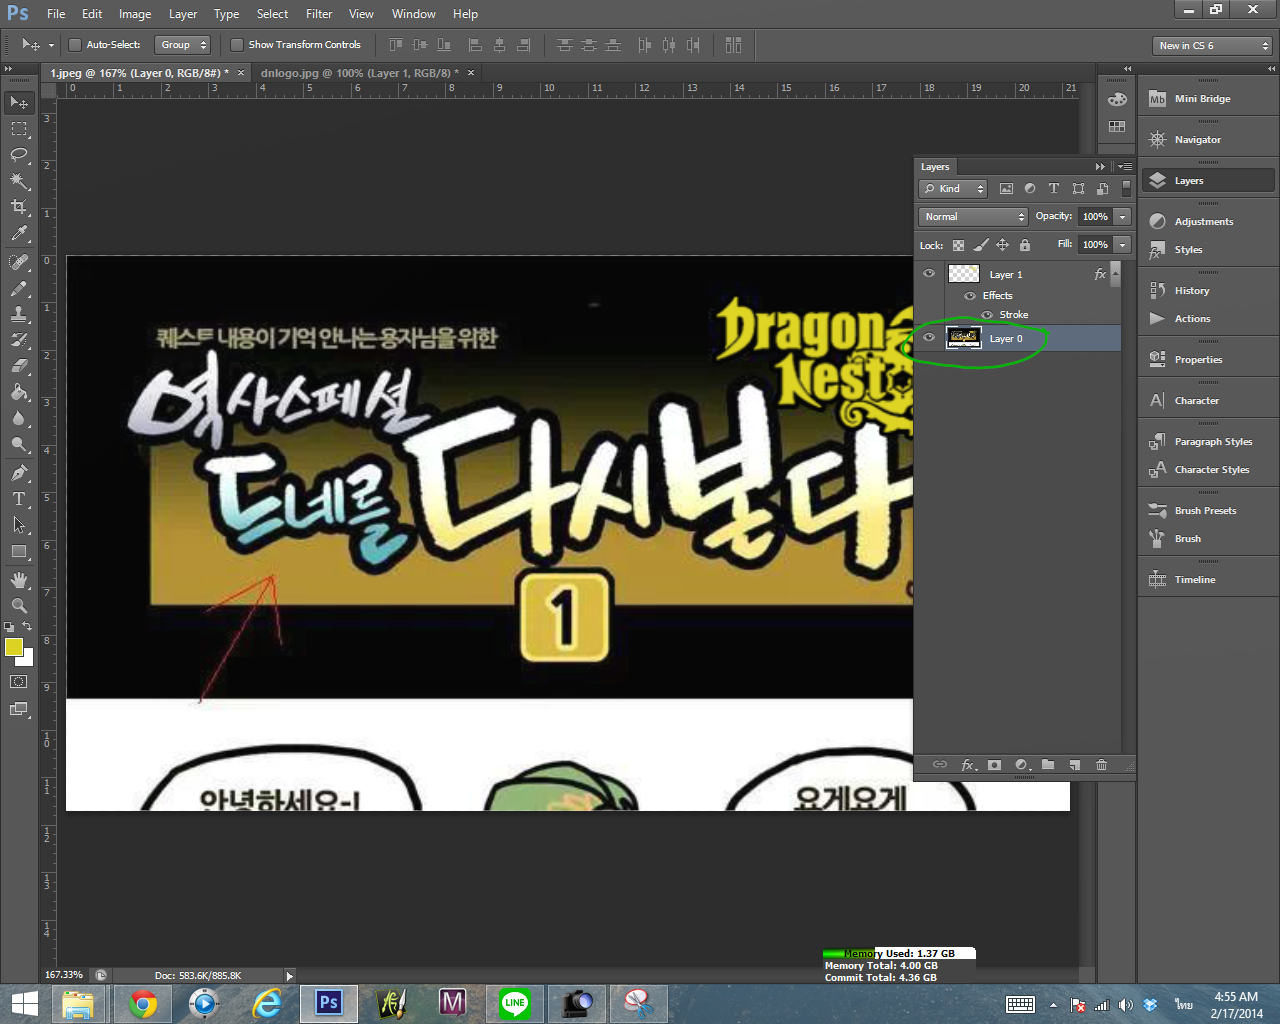Hide Layer 0 using its eye icon
Image resolution: width=1280 pixels, height=1024 pixels.
point(929,337)
